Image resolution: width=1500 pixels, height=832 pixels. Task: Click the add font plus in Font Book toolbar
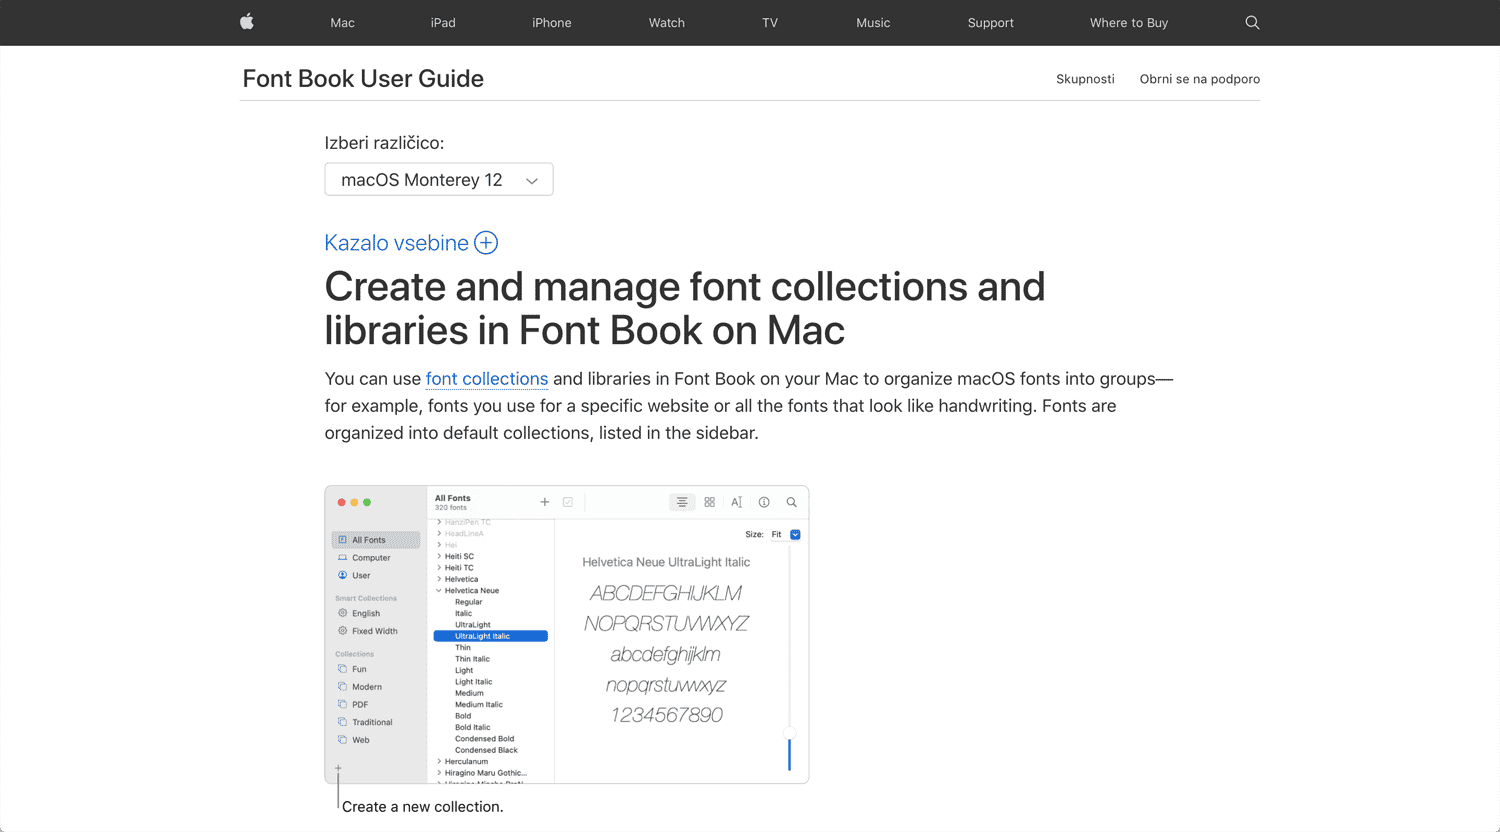[545, 502]
